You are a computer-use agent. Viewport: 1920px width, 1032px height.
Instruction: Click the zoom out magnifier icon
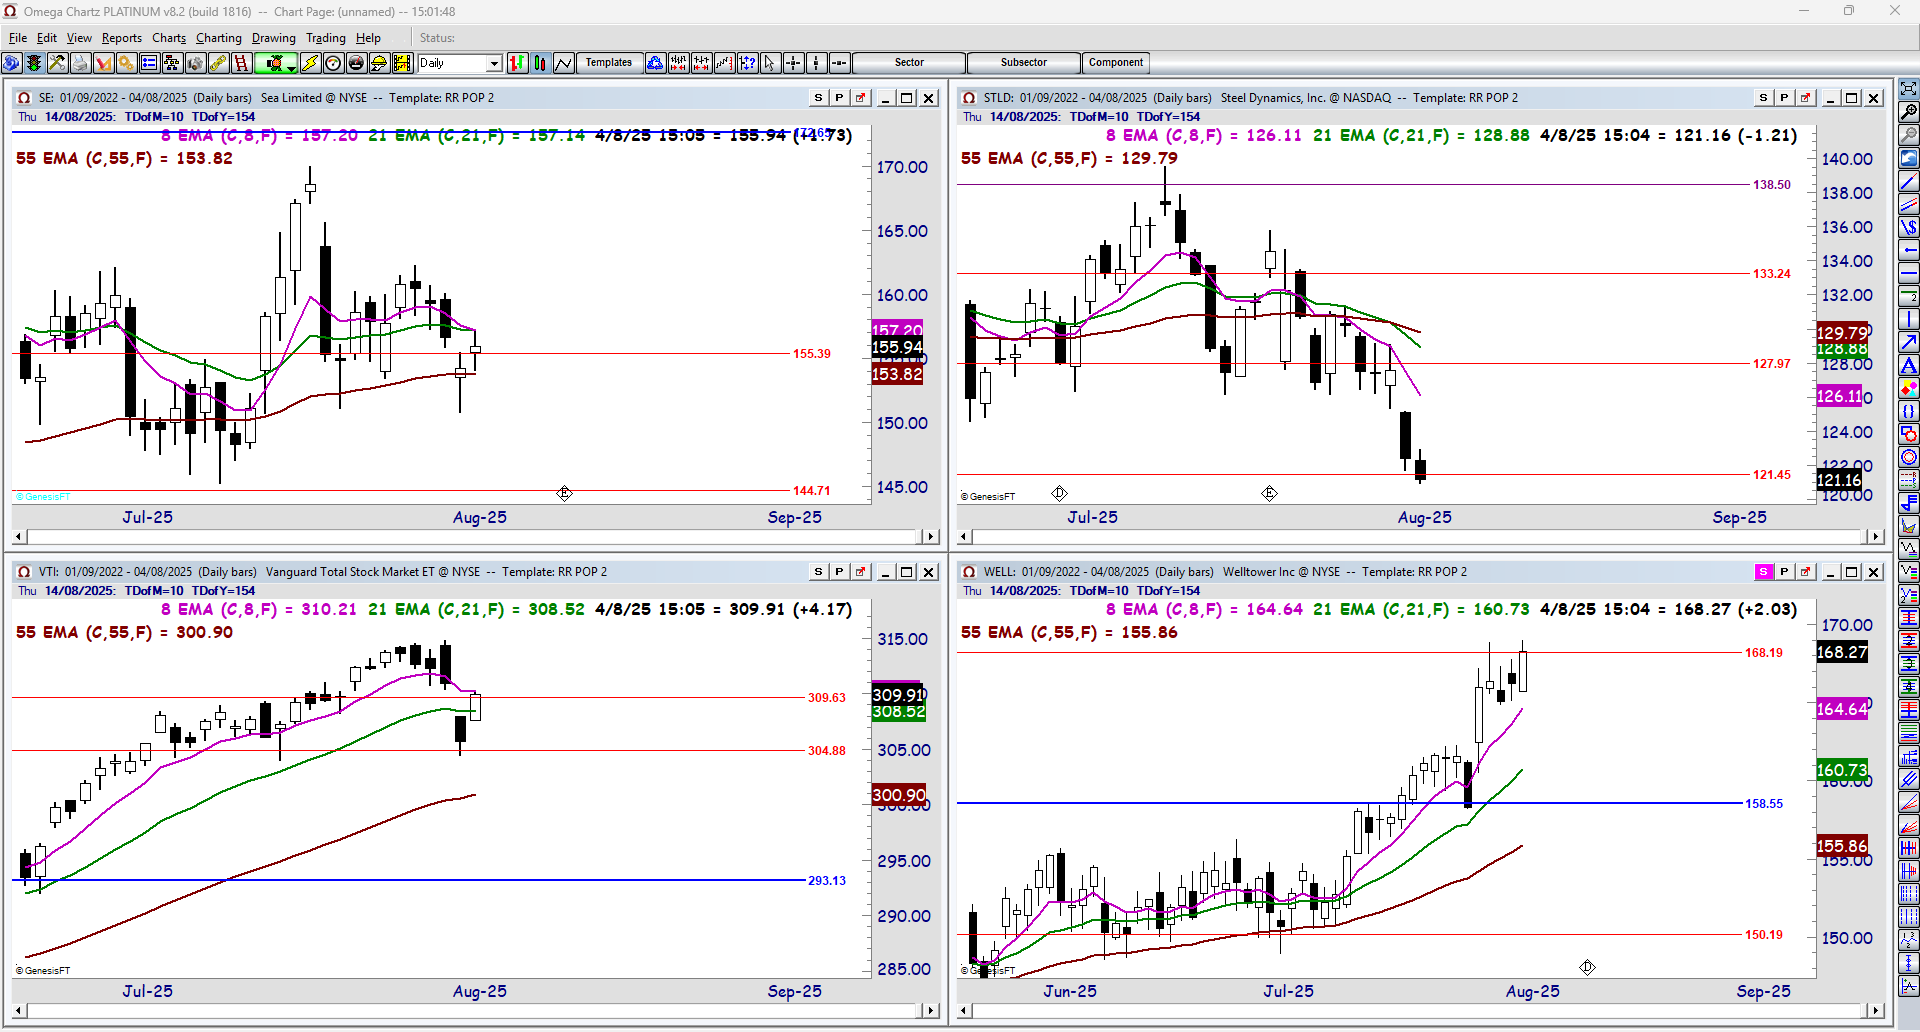coord(1909,135)
